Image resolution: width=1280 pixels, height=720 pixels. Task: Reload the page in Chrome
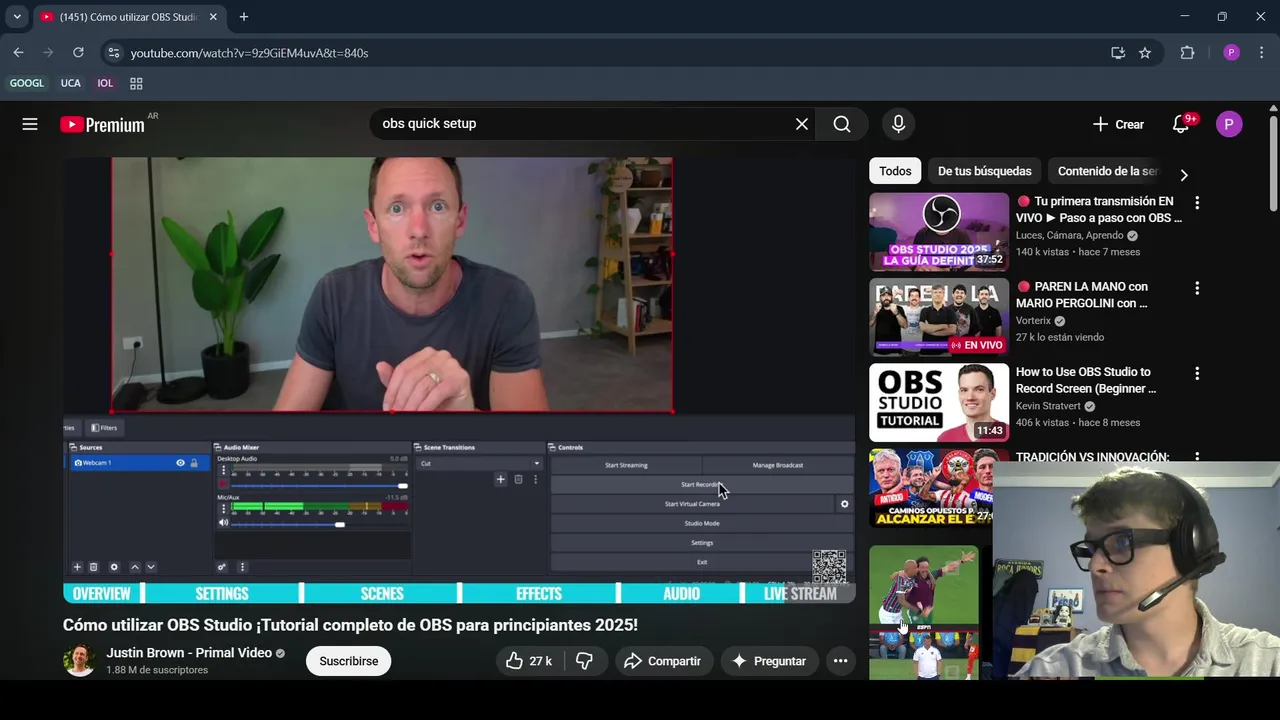click(x=78, y=52)
